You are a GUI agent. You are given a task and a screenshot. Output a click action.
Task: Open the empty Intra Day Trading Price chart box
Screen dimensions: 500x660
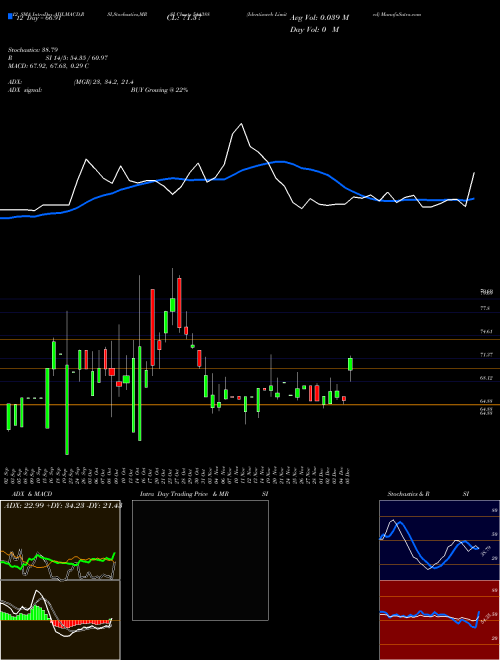coord(200,560)
